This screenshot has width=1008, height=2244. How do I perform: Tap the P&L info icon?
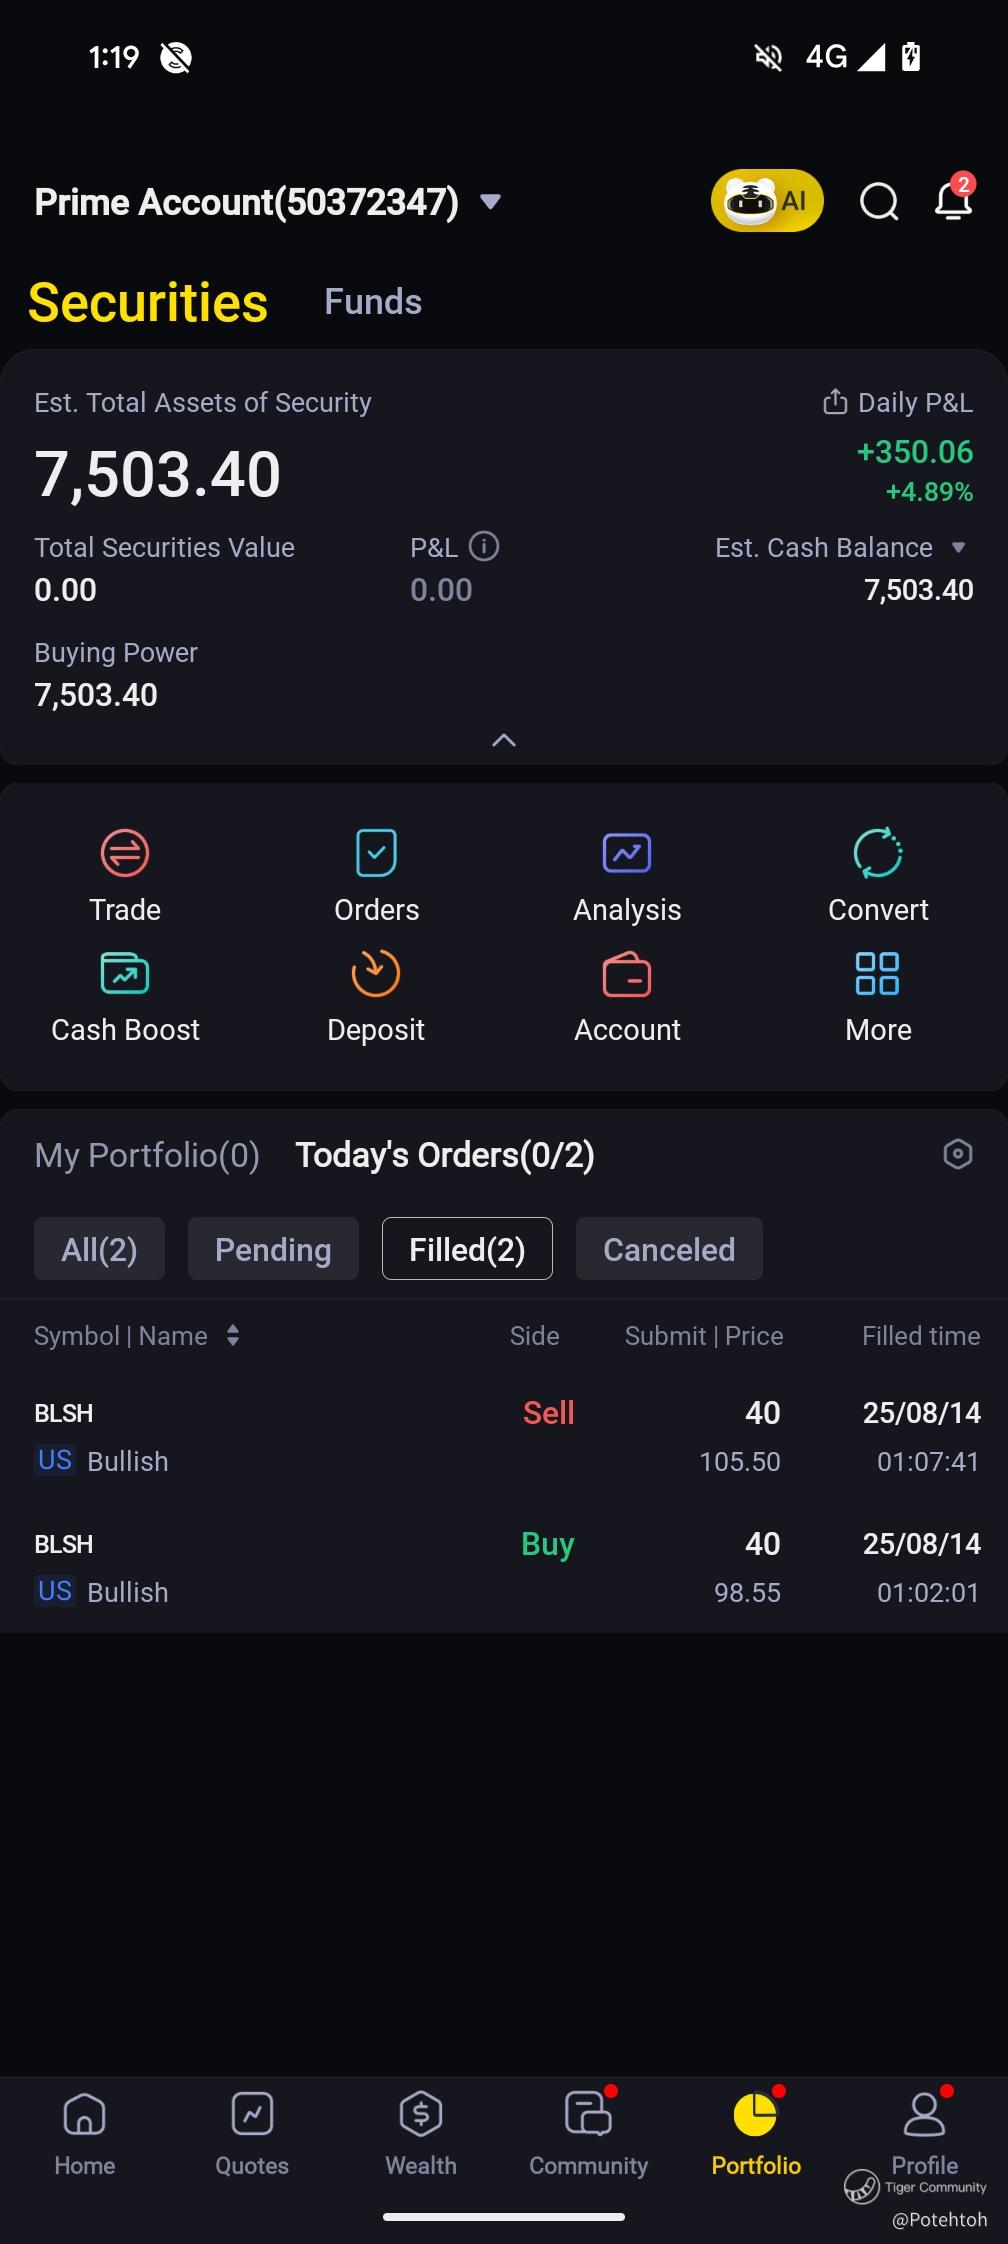pos(484,546)
